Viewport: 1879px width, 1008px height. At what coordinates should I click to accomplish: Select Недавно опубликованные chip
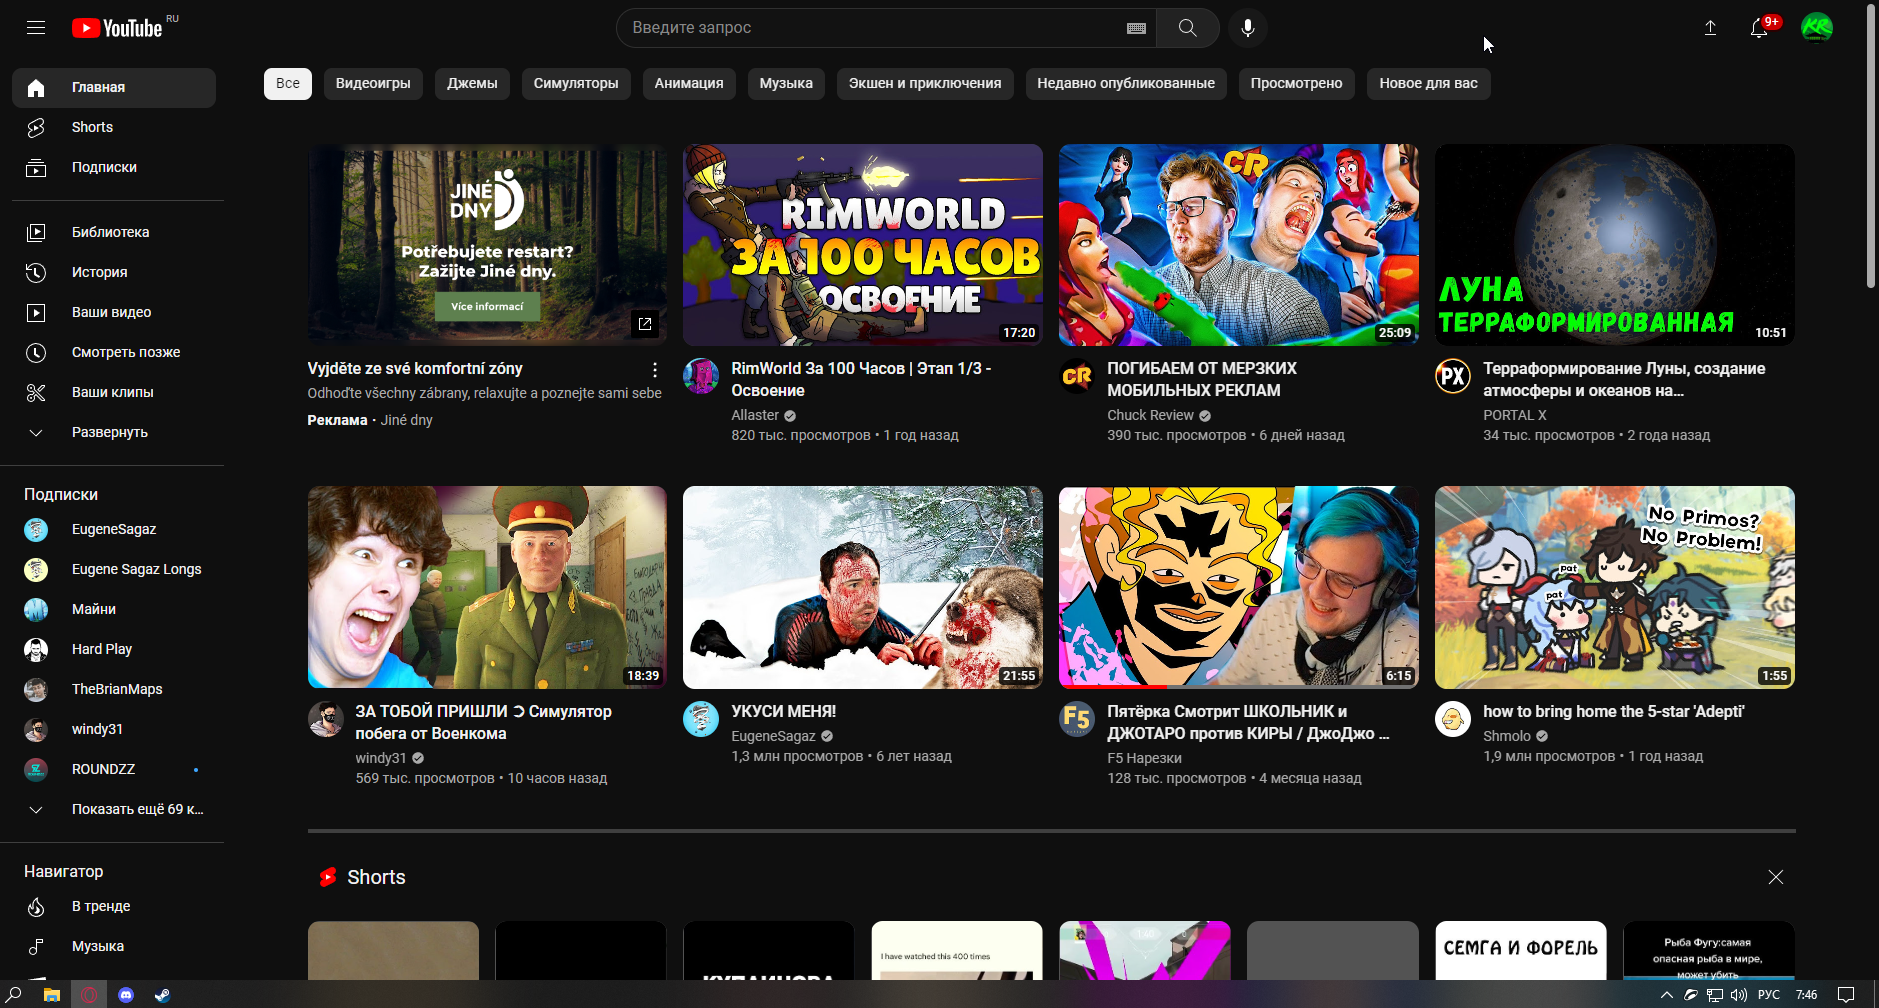click(1126, 84)
